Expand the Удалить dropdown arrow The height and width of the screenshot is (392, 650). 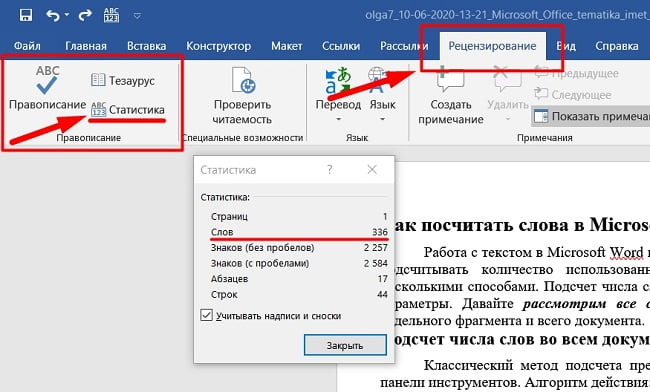click(508, 119)
